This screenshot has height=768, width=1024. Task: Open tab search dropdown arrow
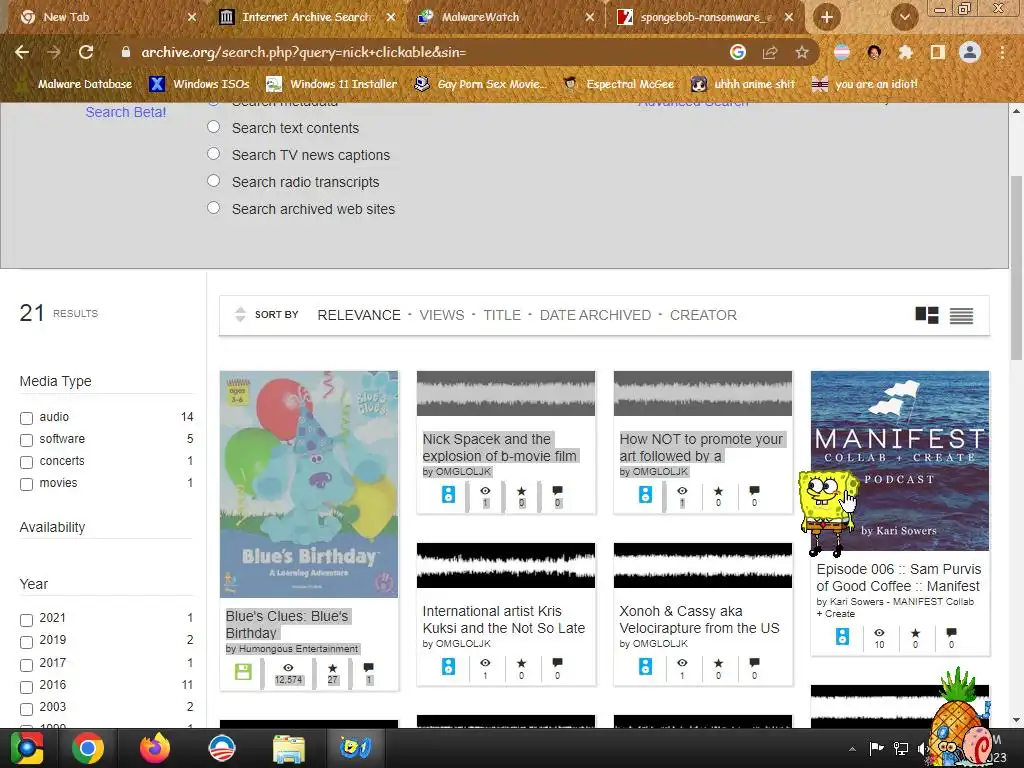904,17
